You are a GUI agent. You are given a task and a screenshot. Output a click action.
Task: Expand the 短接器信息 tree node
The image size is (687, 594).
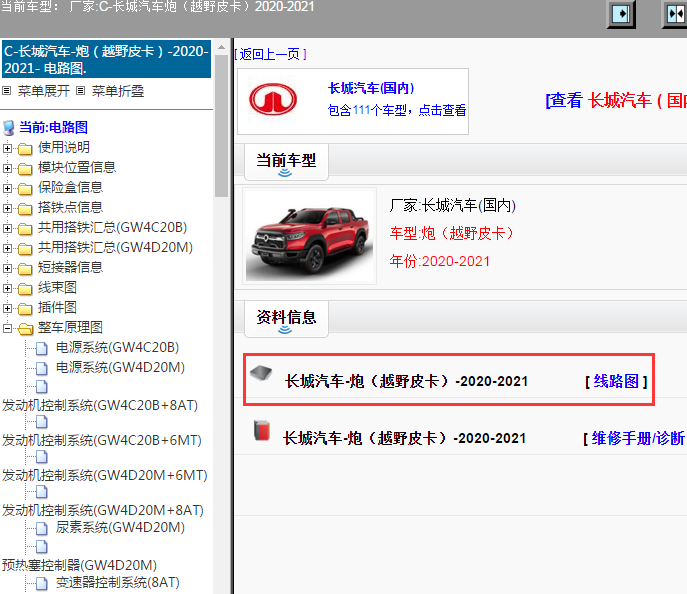tap(7, 268)
